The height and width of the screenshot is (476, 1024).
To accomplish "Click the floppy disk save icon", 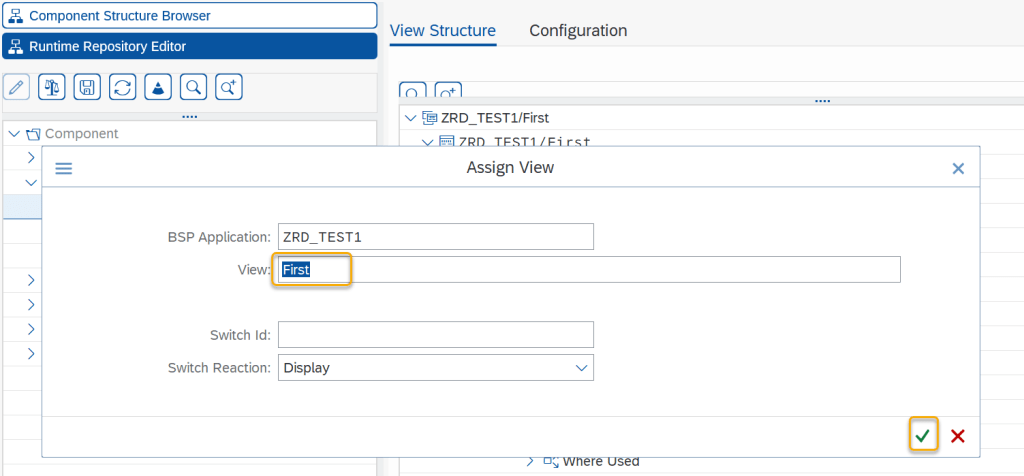I will tap(88, 87).
